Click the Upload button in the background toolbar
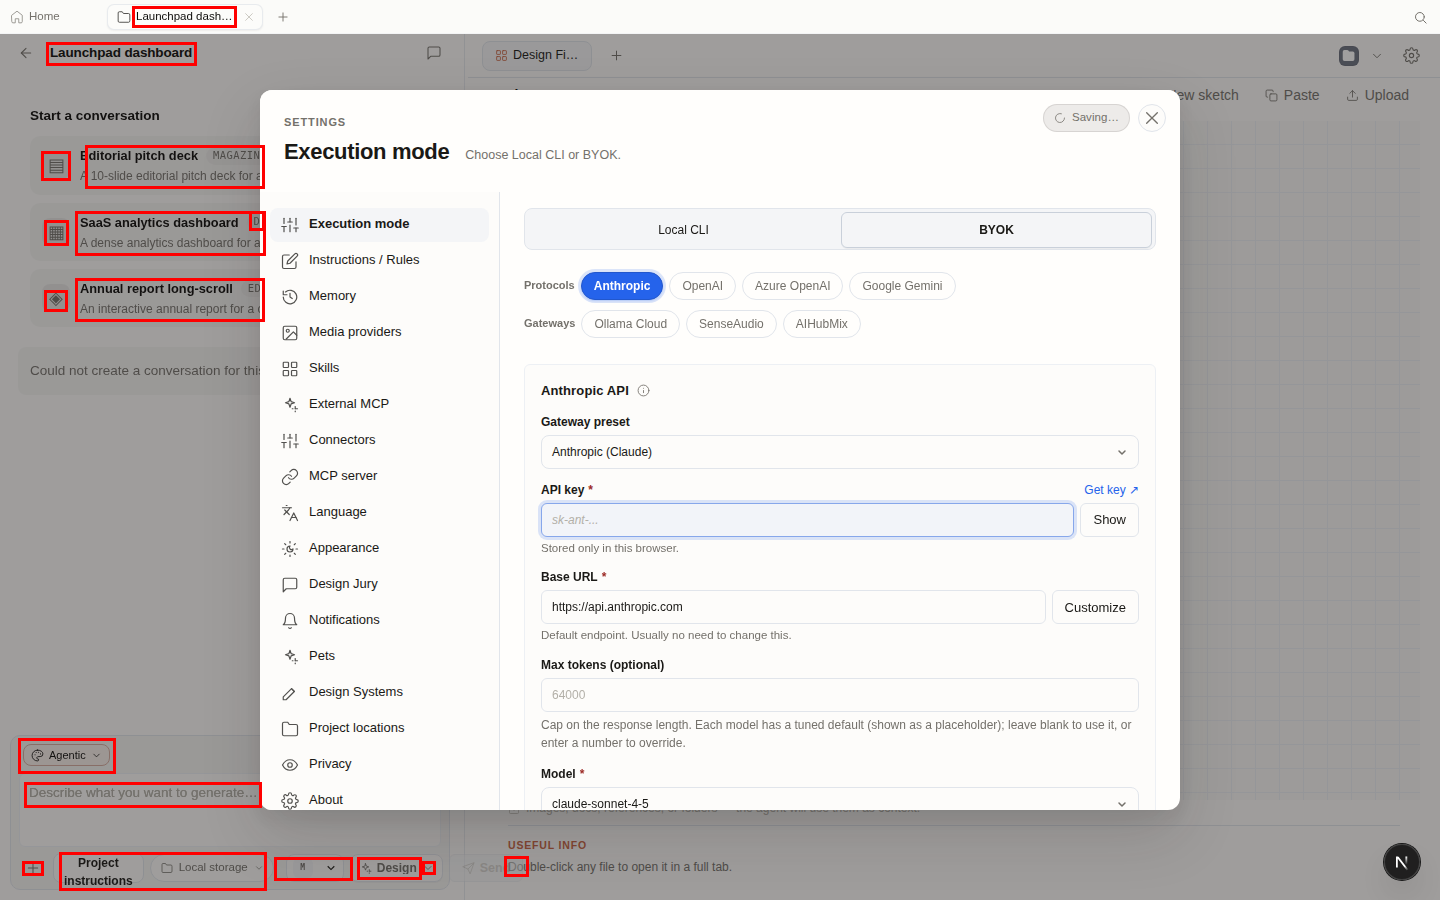 tap(1377, 95)
